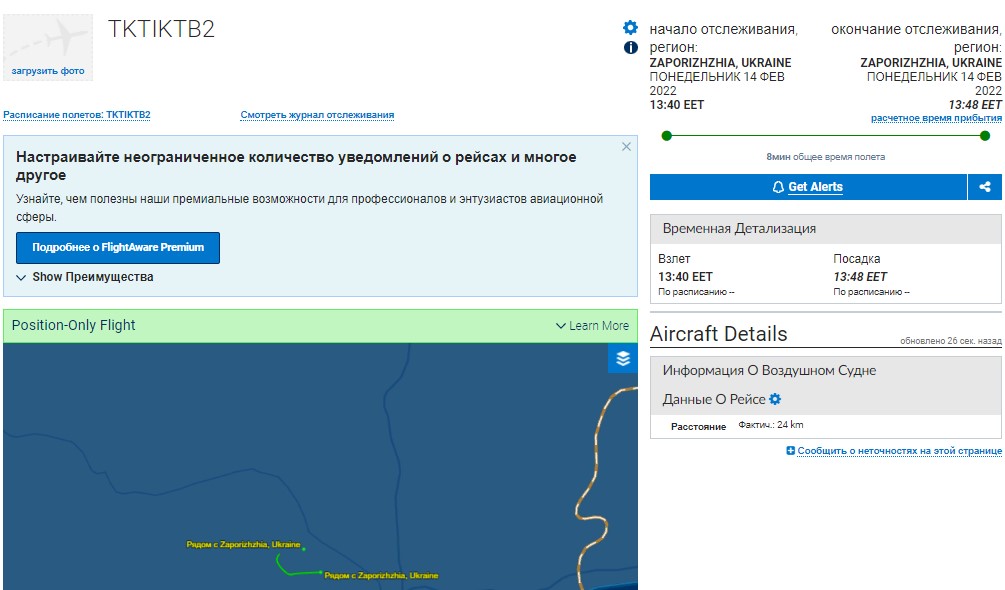Click the plus icon beside report inaccuracies
This screenshot has width=1005, height=590.
790,451
